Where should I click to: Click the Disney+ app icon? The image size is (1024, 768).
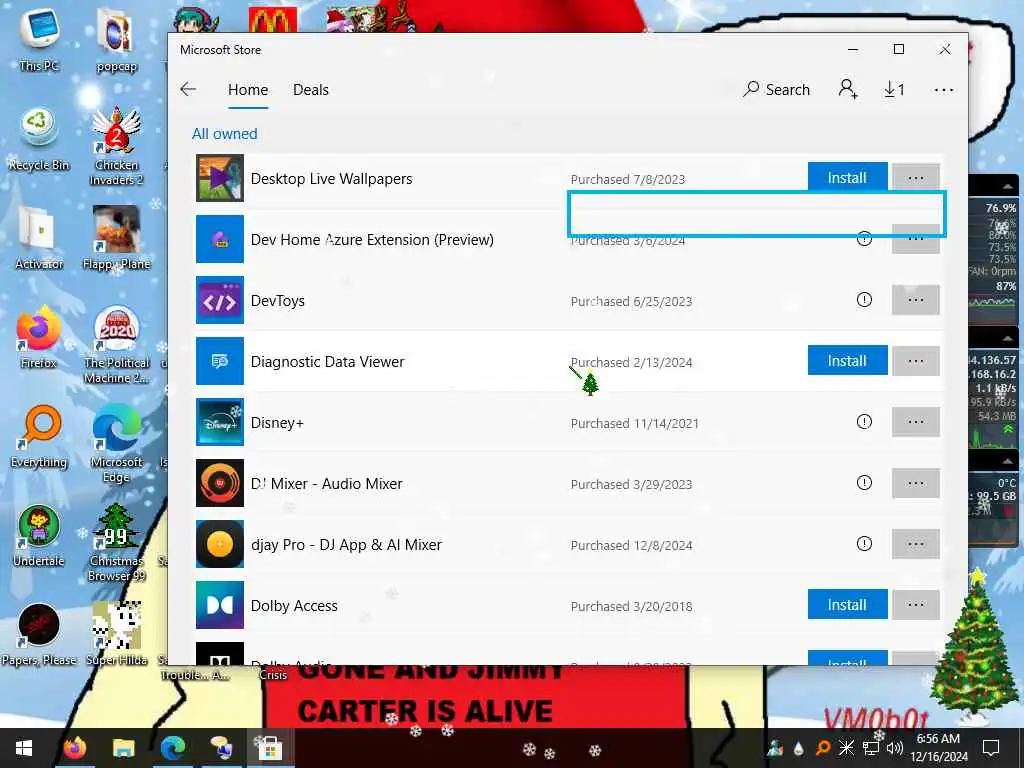pos(220,422)
